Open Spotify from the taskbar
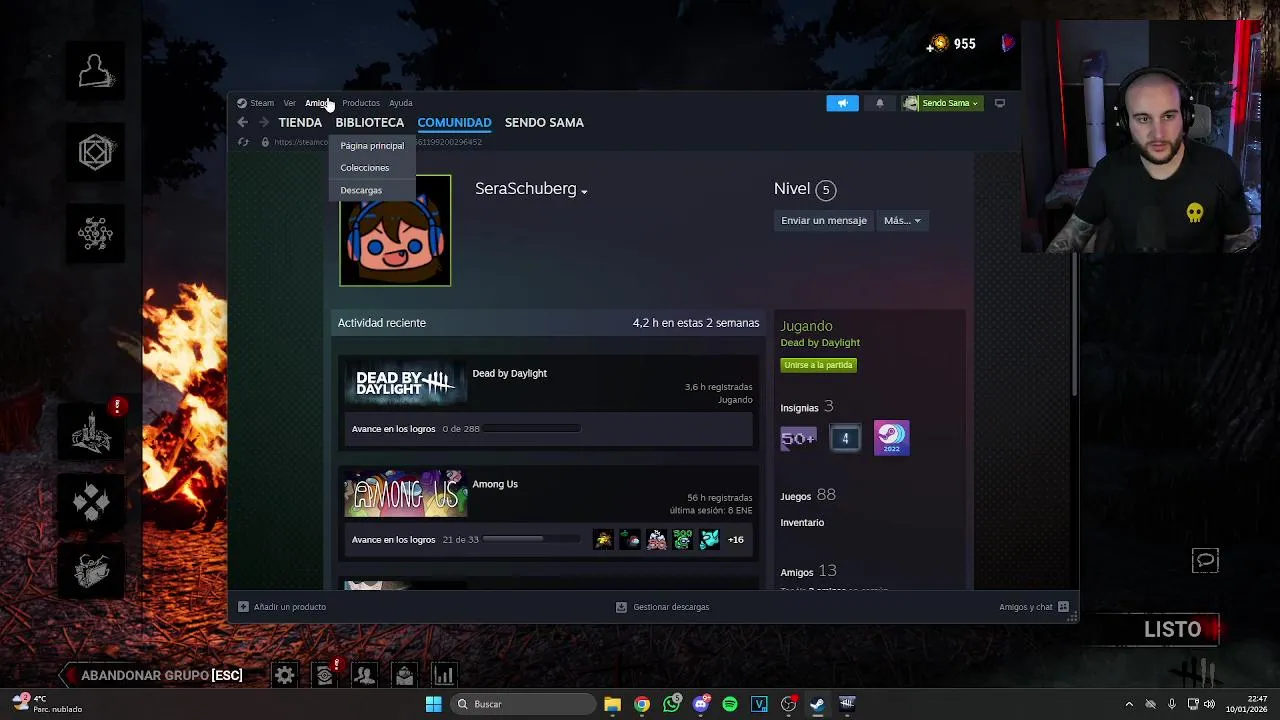The height and width of the screenshot is (720, 1280). pyautogui.click(x=730, y=705)
